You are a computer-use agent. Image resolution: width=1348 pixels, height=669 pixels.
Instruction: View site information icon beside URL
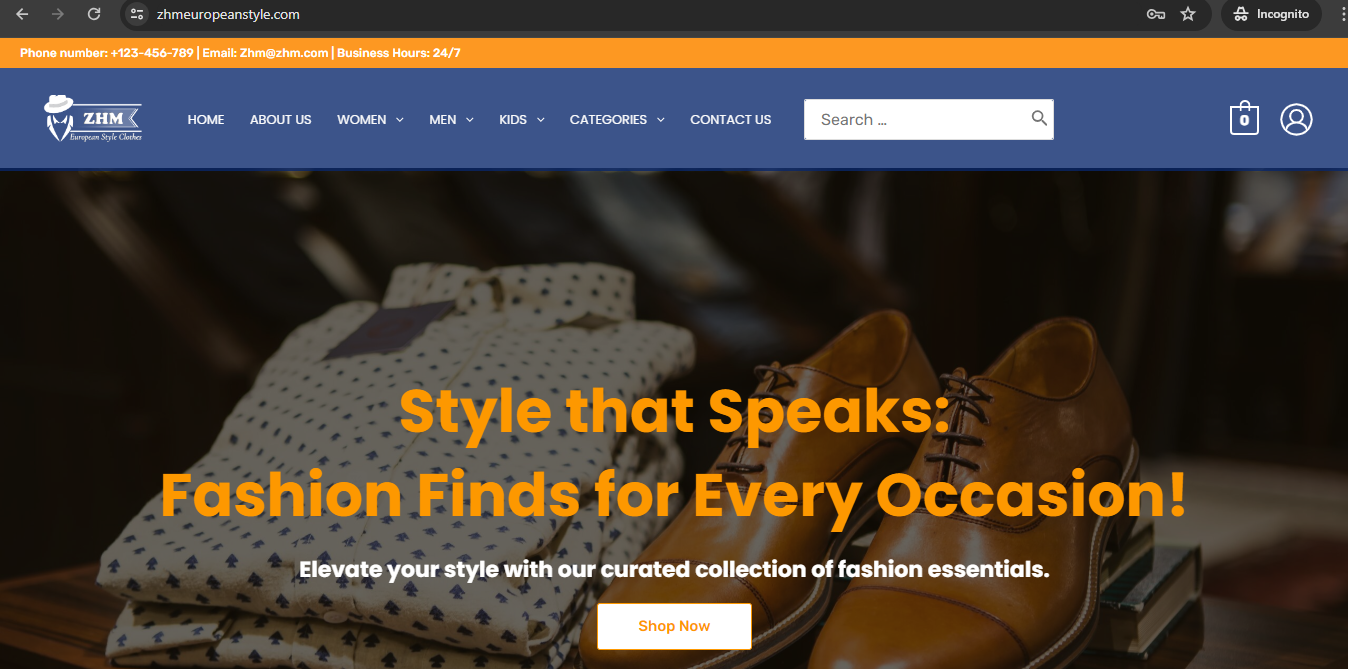pyautogui.click(x=138, y=14)
